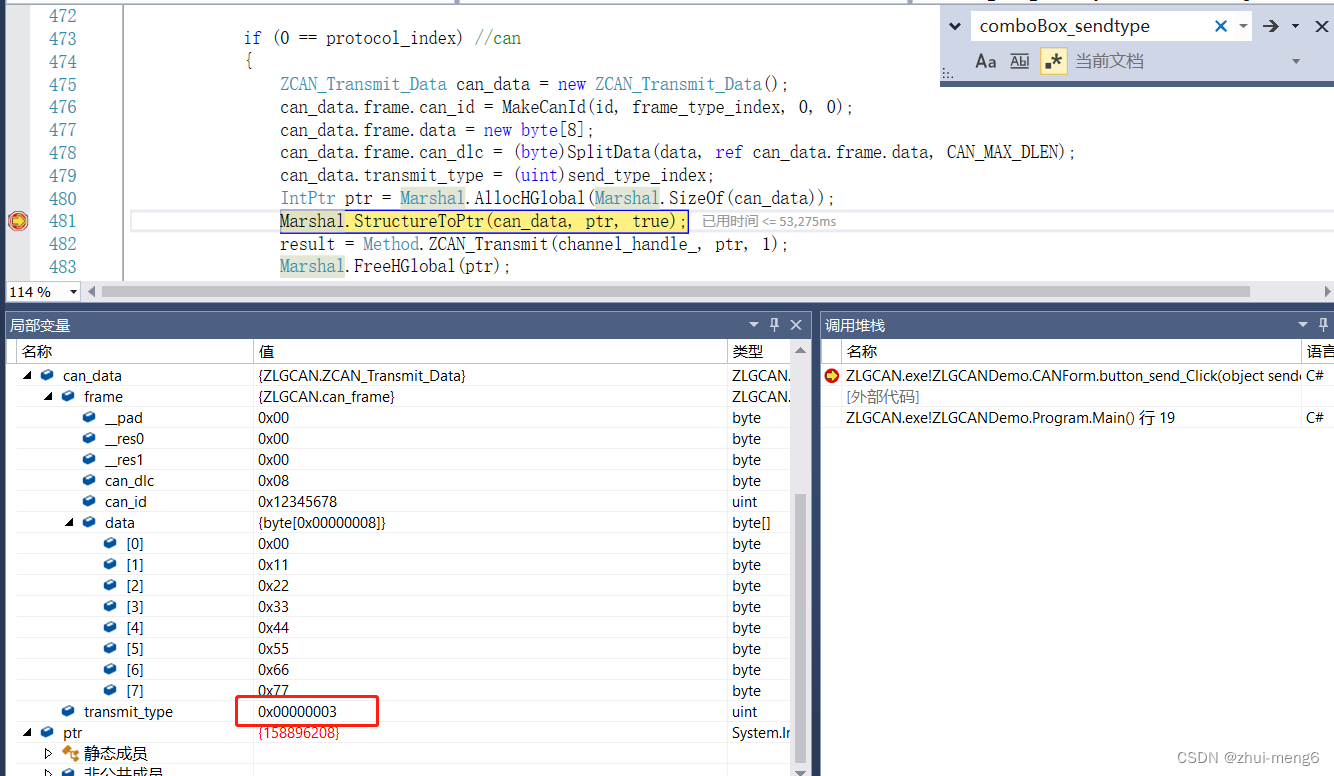Click the editor scrollbar left arrow

pos(92,292)
